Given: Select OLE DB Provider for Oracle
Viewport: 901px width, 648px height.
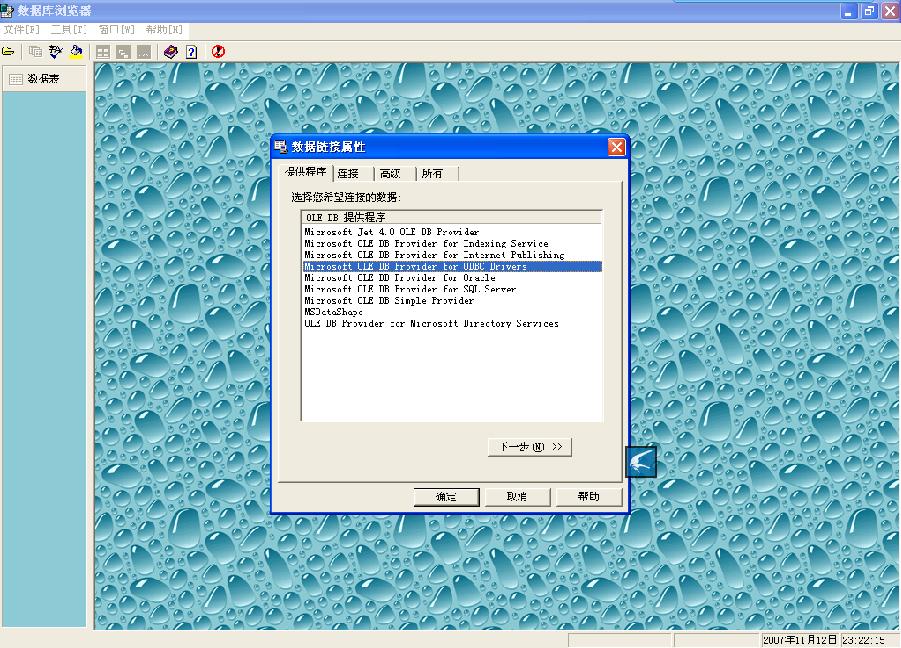Looking at the screenshot, I should (x=399, y=278).
